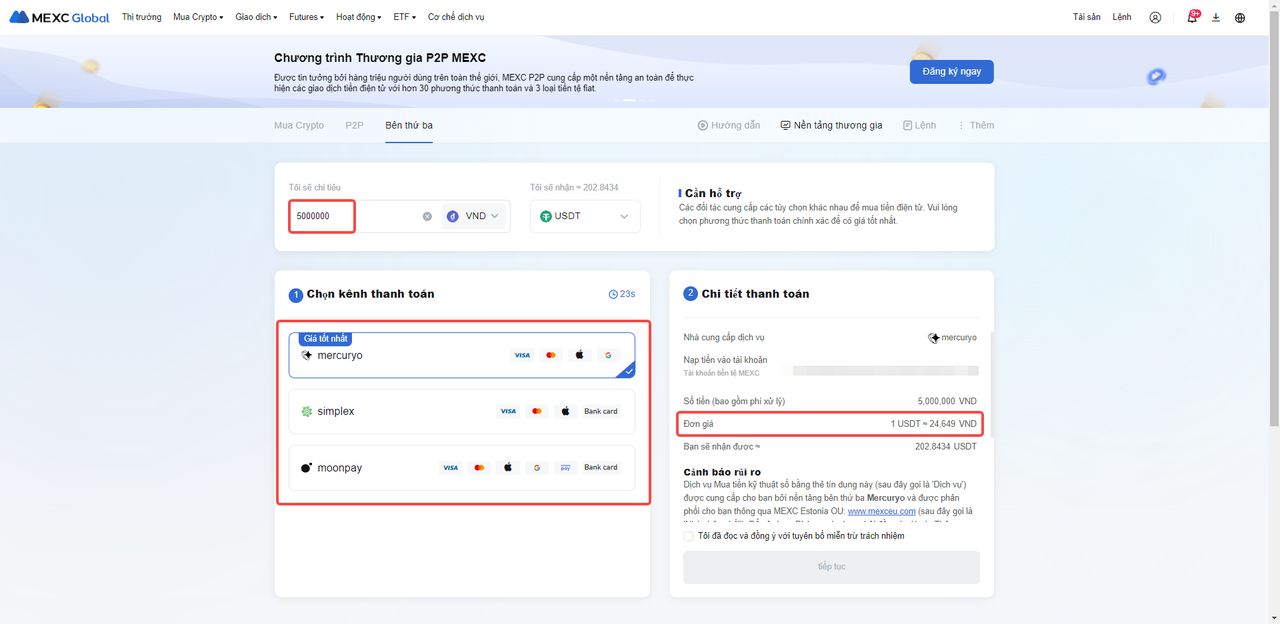
Task: Expand the USDT crypto dropdown
Action: [x=585, y=216]
